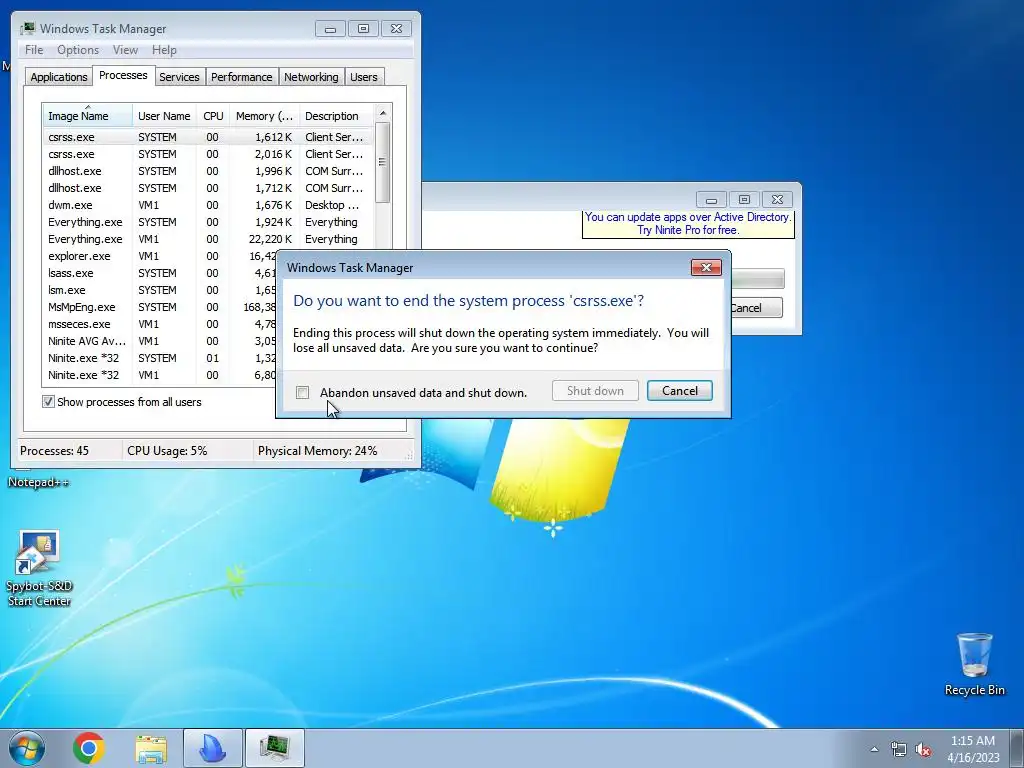Click the process list scrollbar thumb
This screenshot has width=1024, height=768.
(x=383, y=162)
